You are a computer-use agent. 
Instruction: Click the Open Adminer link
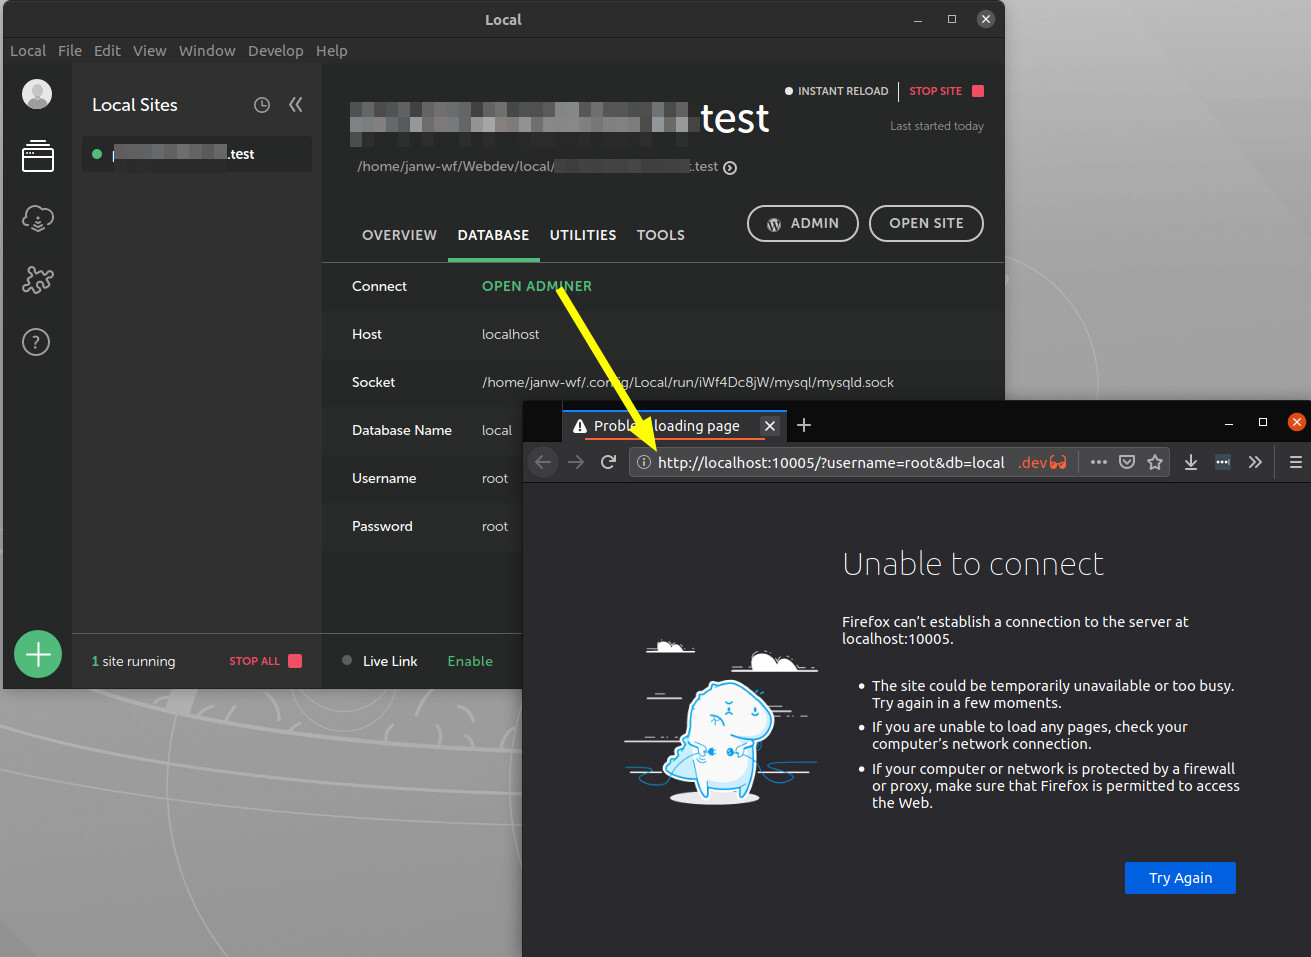(x=537, y=286)
